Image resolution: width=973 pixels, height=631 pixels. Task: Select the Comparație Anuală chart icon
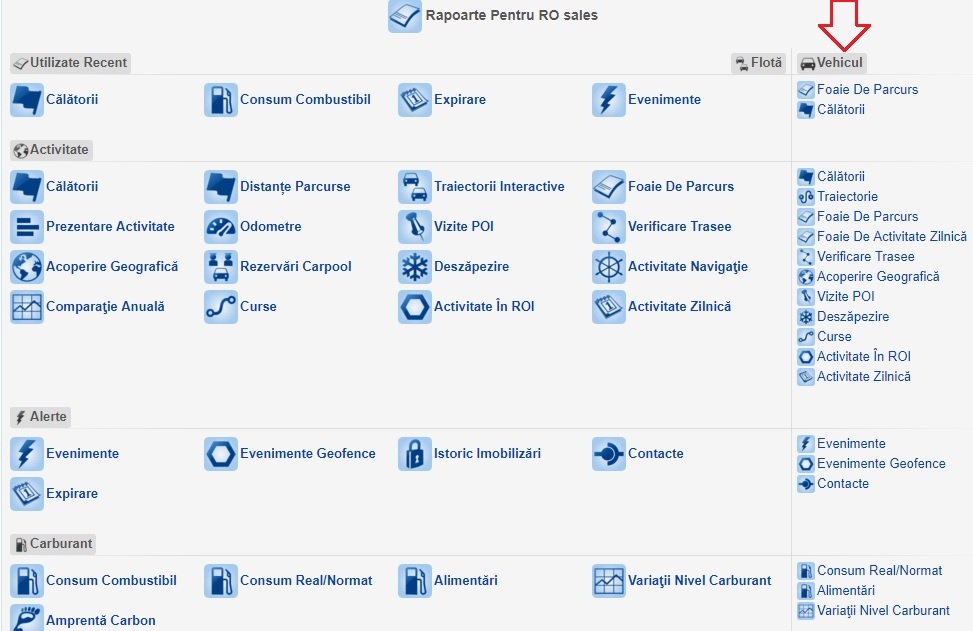[26, 307]
